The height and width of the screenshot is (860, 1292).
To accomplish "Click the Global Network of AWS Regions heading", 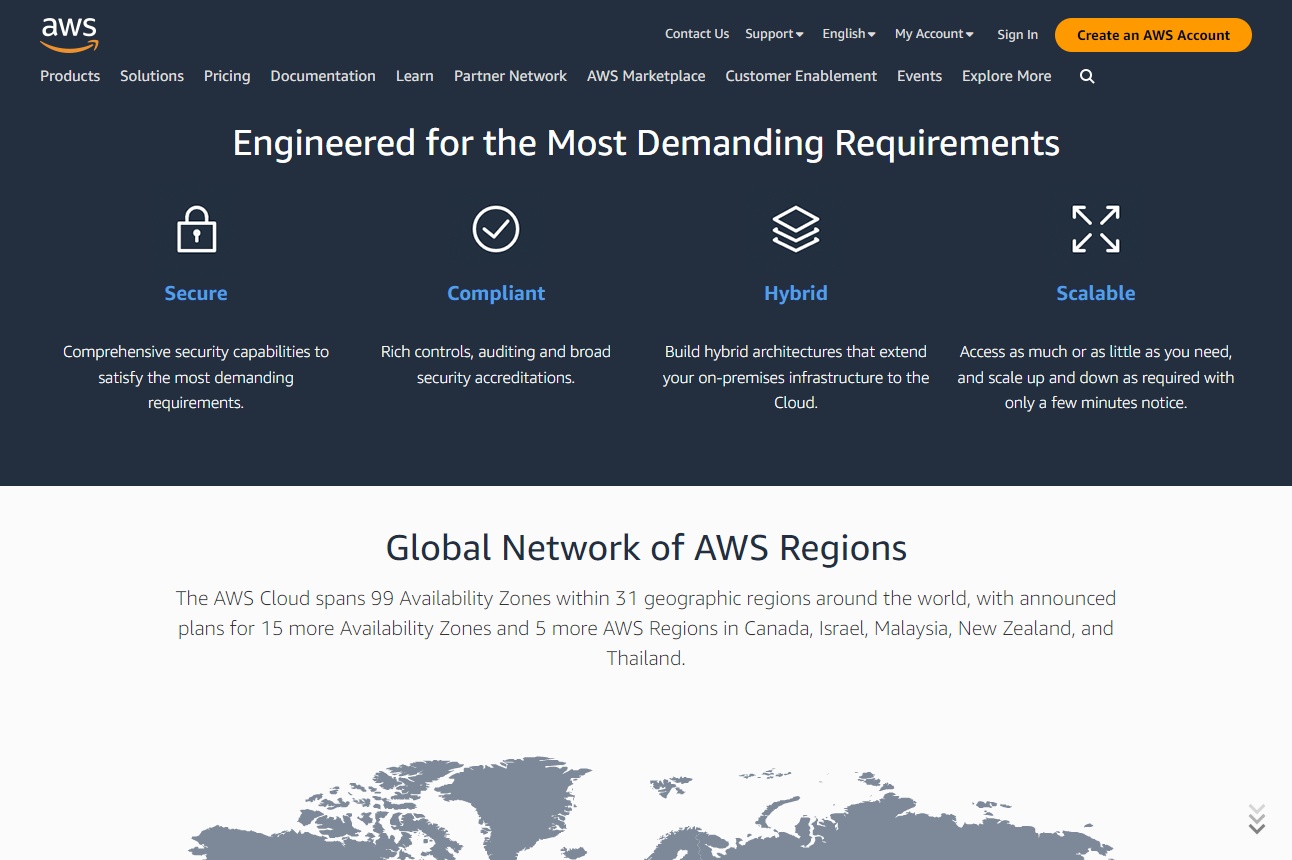I will tap(646, 548).
